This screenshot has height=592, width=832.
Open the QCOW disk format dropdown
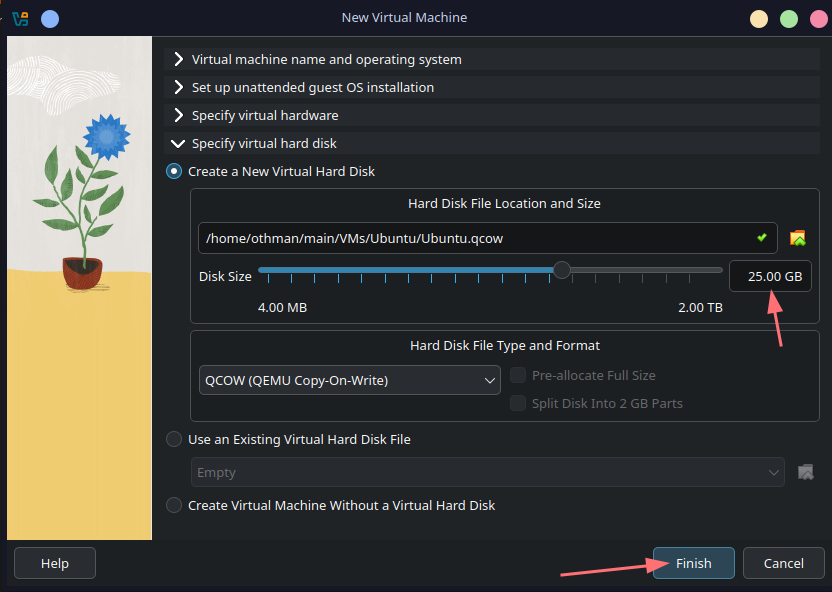pyautogui.click(x=350, y=380)
